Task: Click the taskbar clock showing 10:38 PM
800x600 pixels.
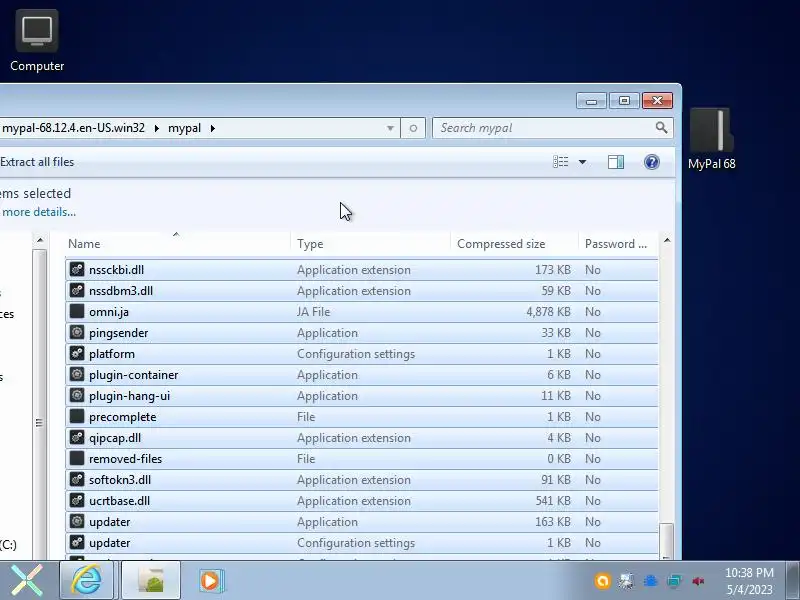Action: click(749, 573)
